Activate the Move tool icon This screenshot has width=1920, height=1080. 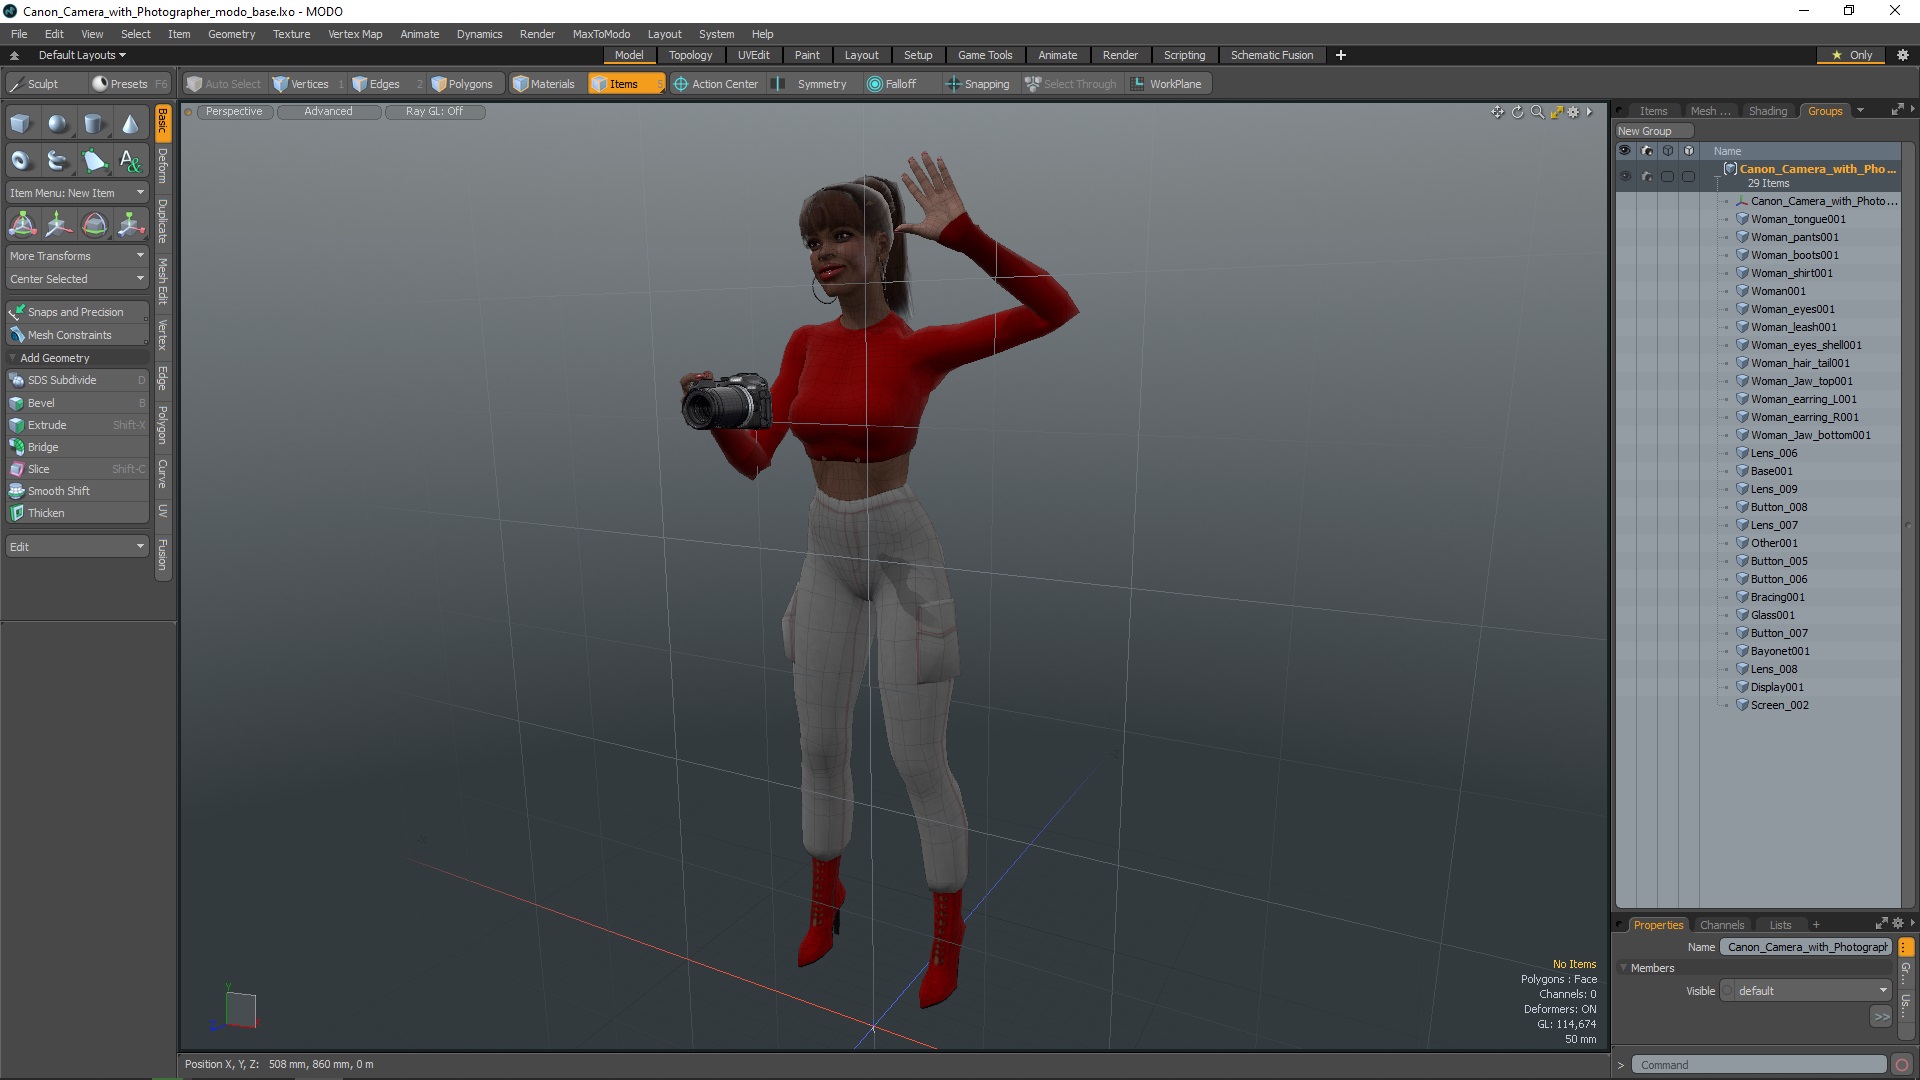tap(58, 224)
